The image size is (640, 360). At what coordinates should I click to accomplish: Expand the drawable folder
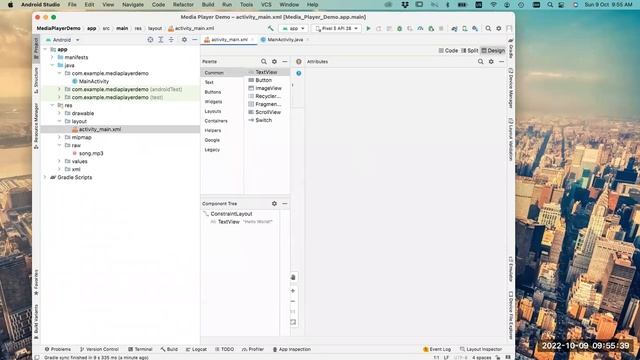(60, 113)
